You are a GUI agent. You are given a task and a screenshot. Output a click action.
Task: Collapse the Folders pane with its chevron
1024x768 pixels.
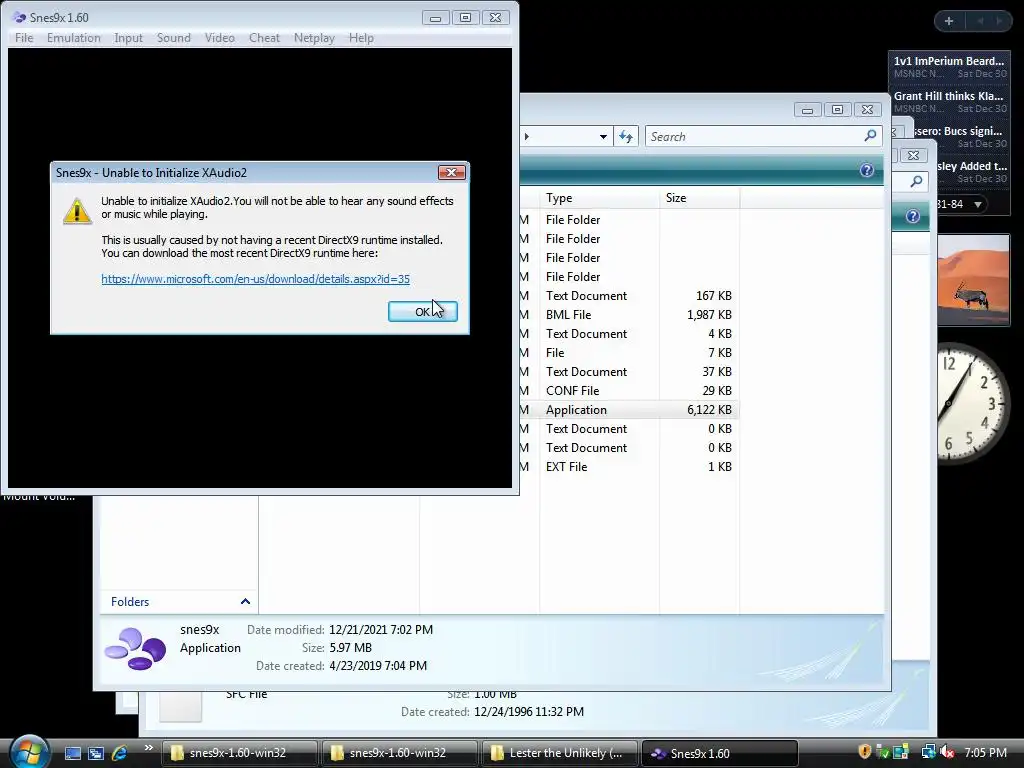pyautogui.click(x=246, y=601)
